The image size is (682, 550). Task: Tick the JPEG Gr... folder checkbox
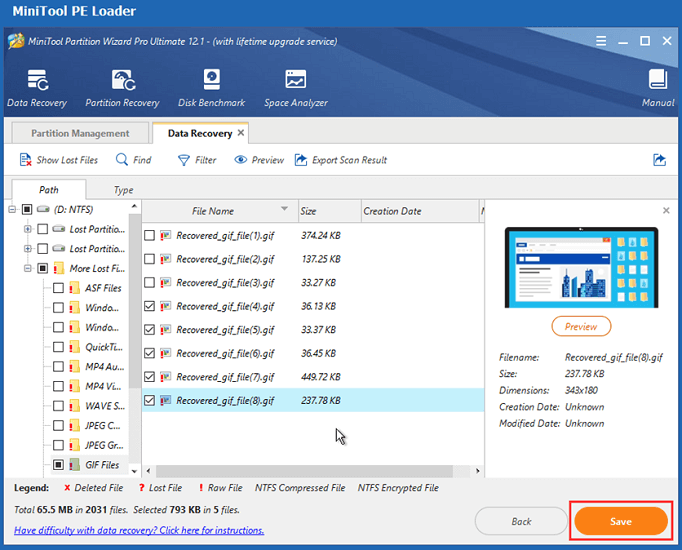tap(58, 445)
